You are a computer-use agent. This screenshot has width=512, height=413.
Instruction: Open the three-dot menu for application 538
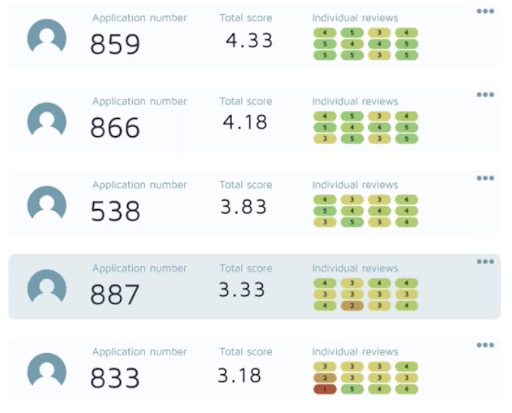coord(485,178)
